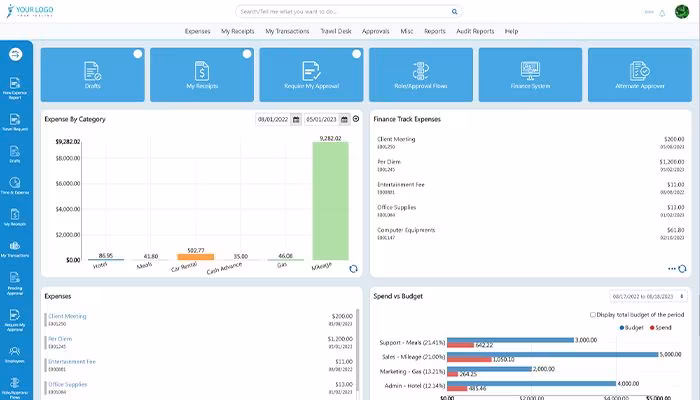Image resolution: width=700 pixels, height=400 pixels.
Task: Click Sales - Mileage red spend bar
Action: coord(469,359)
